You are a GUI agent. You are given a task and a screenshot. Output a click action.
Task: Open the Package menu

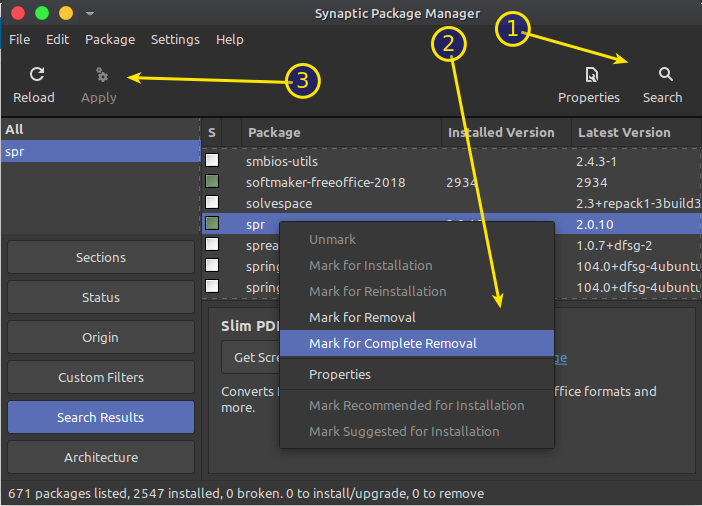(x=110, y=39)
